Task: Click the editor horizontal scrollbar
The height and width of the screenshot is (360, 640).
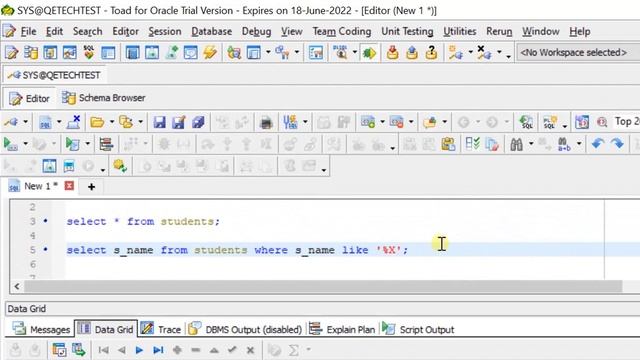Action: 323,286
